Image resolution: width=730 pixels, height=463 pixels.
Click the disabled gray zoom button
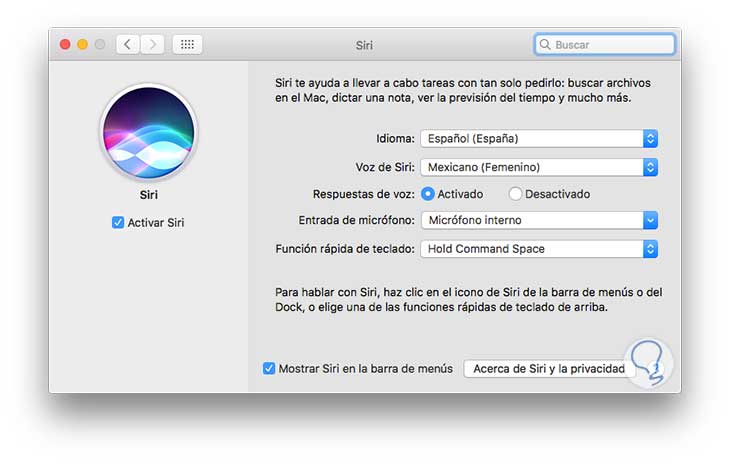coord(100,44)
